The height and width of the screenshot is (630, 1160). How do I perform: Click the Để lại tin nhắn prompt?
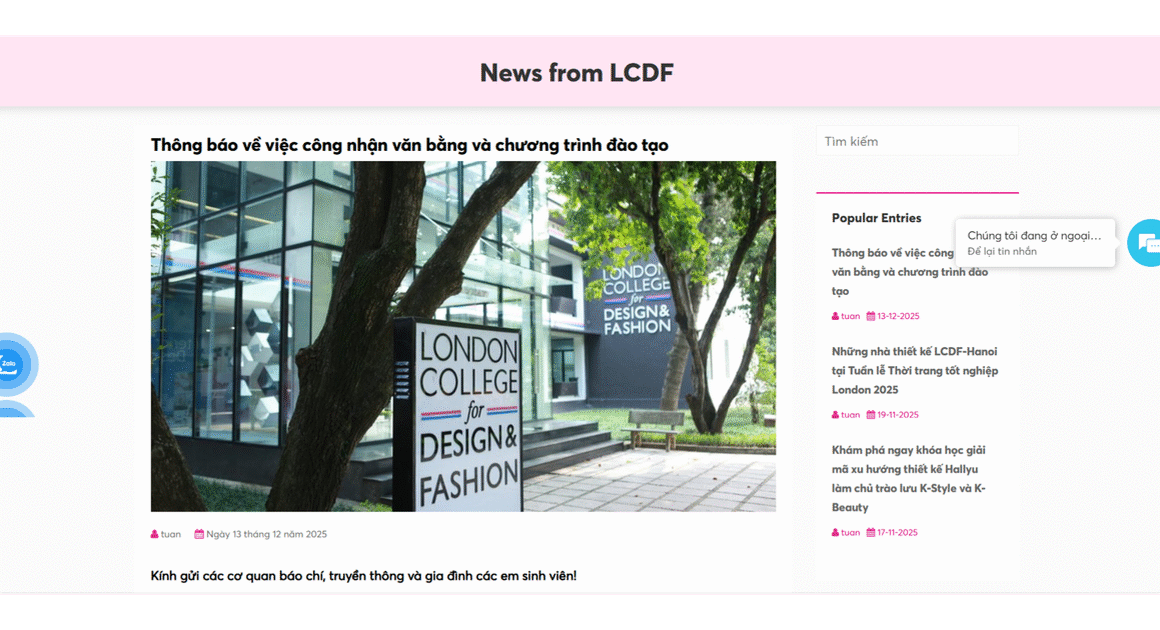tap(1002, 251)
